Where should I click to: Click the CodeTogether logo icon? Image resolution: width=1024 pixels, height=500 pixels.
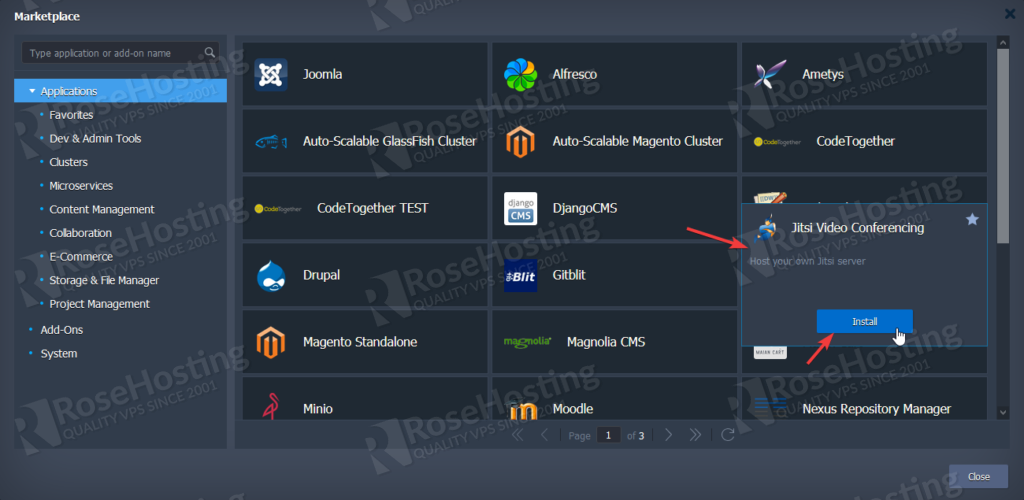(x=777, y=142)
